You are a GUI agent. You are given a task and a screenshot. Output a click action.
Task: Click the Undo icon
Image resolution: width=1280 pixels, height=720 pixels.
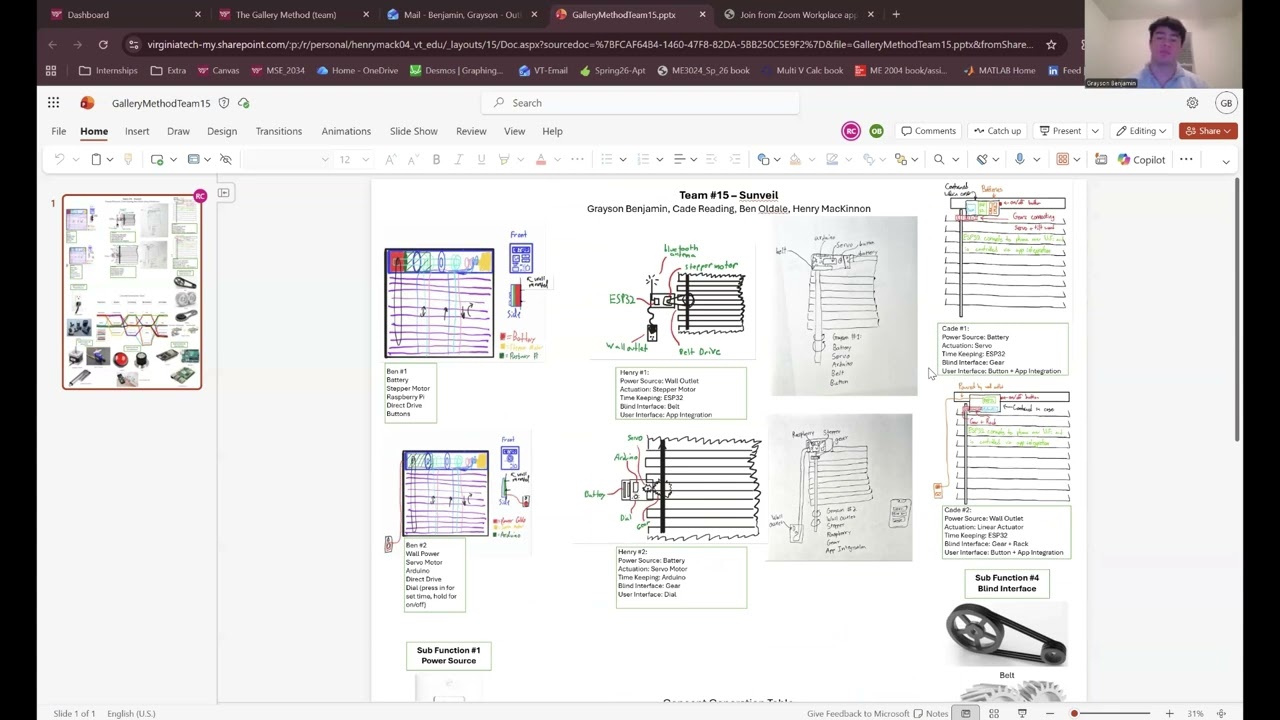[x=59, y=160]
